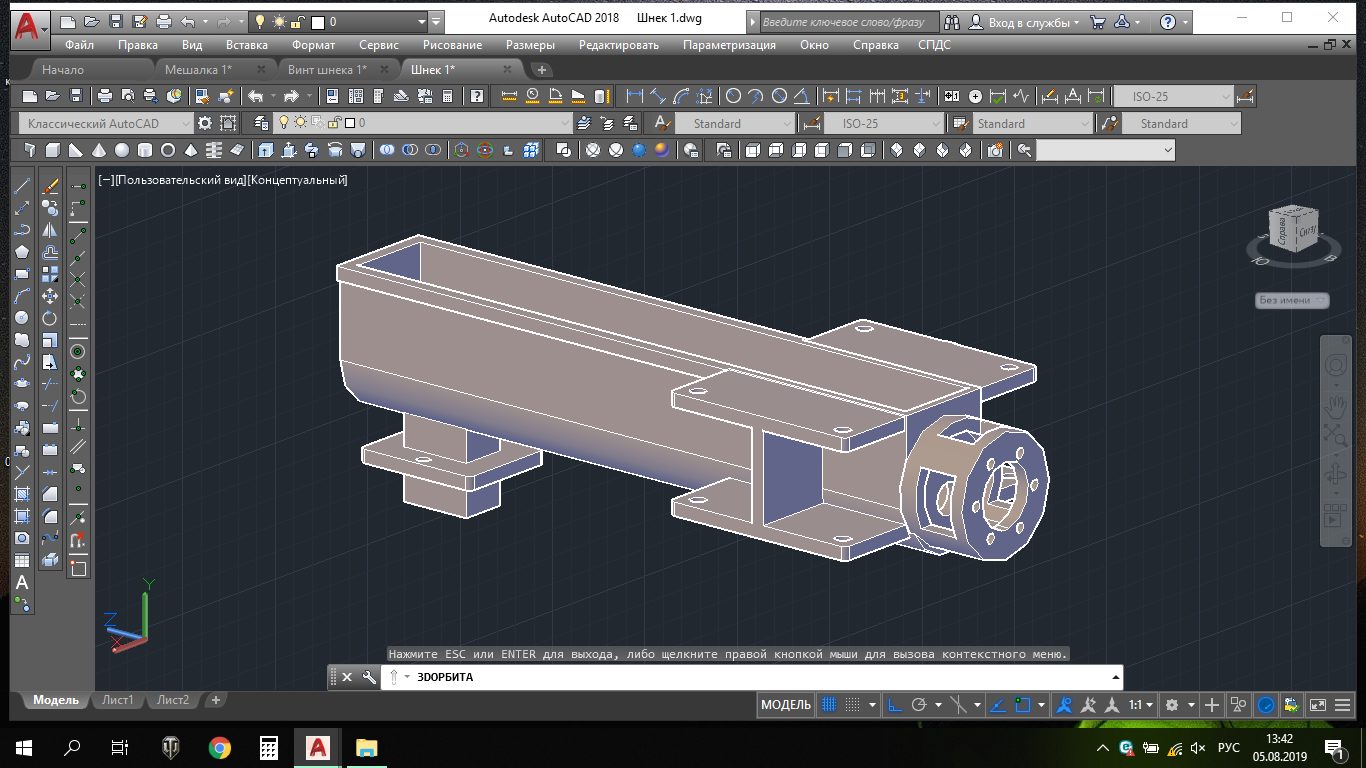The image size is (1366, 768).
Task: Expand the layer list dropdown
Action: coord(565,123)
